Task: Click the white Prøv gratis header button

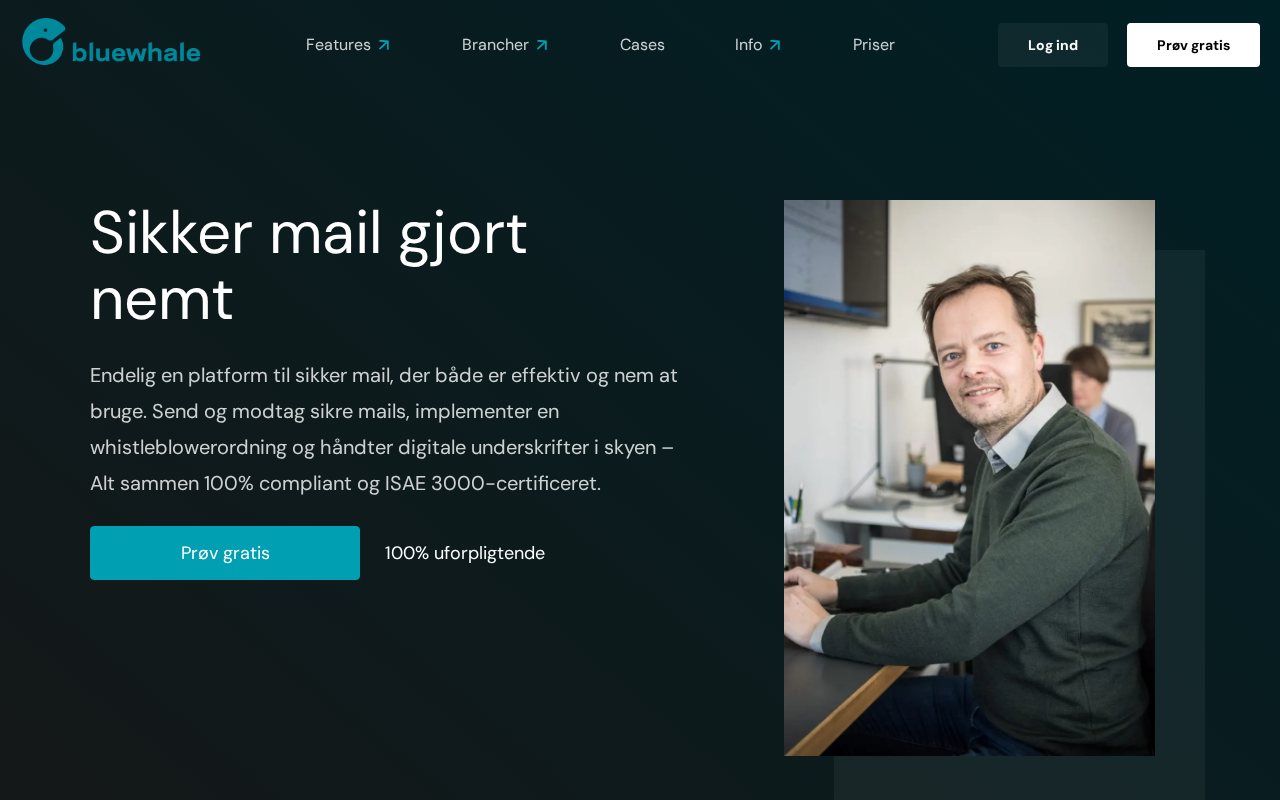Action: pyautogui.click(x=1193, y=45)
